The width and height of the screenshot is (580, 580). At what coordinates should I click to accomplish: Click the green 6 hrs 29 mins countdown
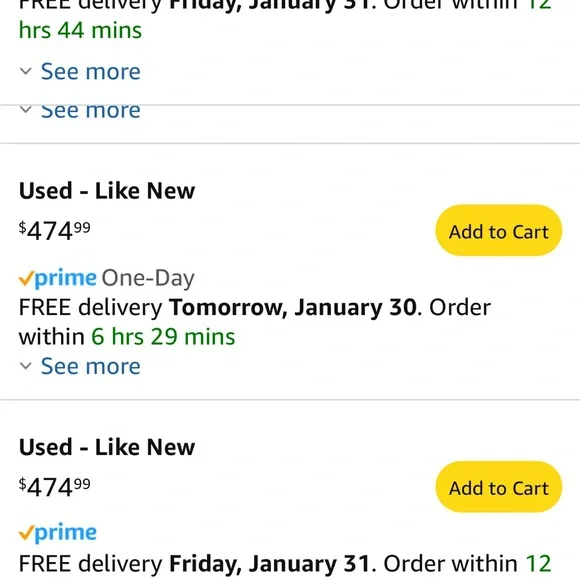(x=163, y=337)
